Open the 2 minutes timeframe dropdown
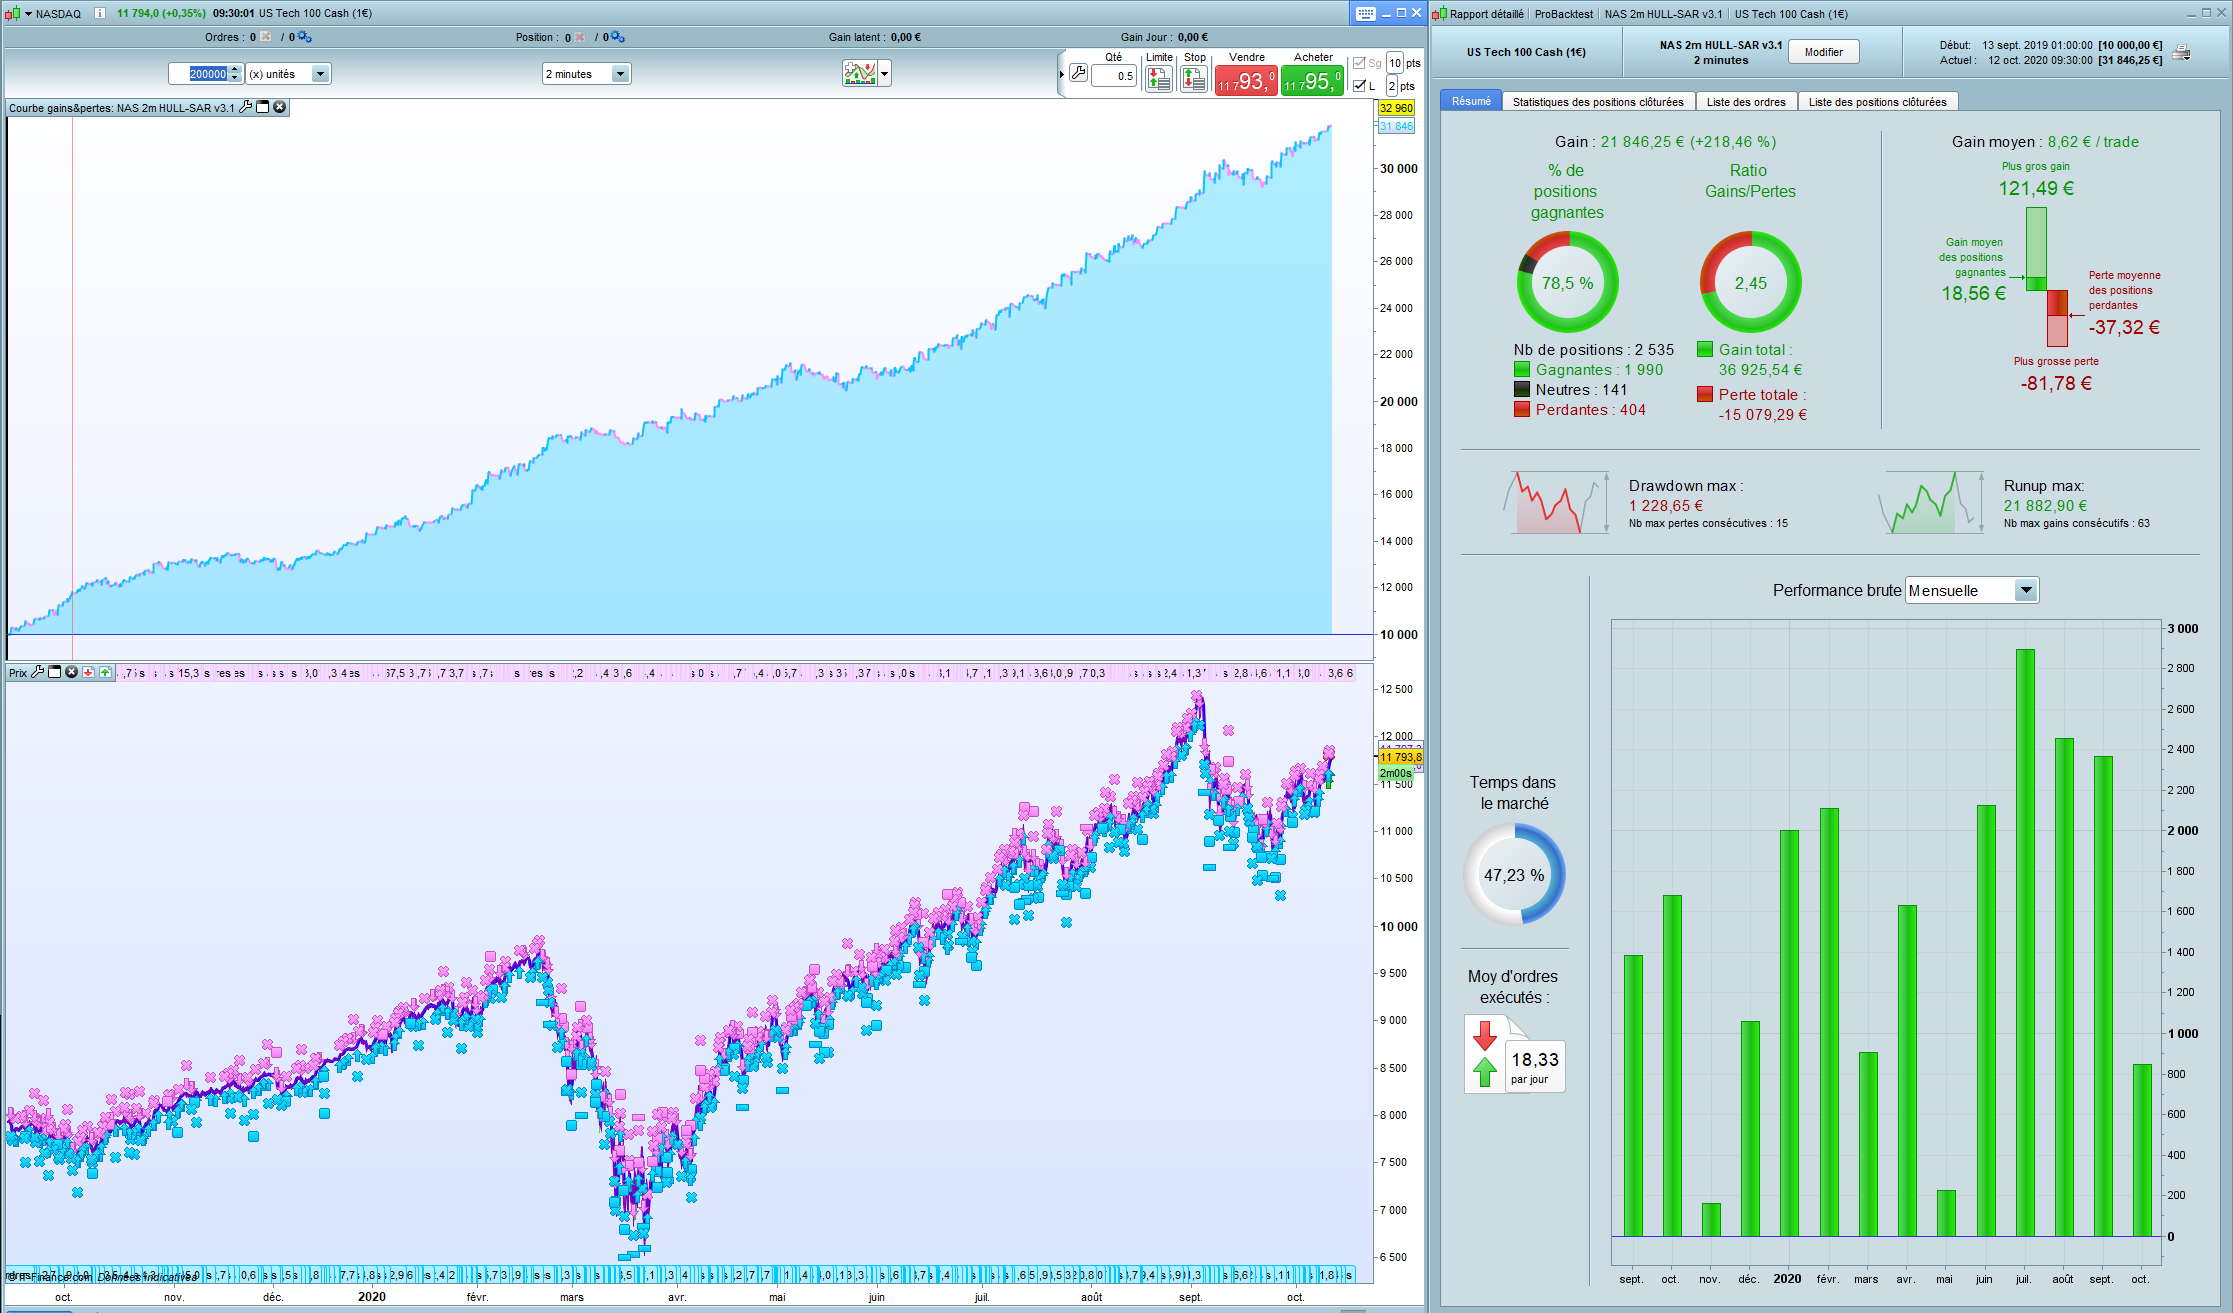The width and height of the screenshot is (2233, 1313). coord(620,74)
